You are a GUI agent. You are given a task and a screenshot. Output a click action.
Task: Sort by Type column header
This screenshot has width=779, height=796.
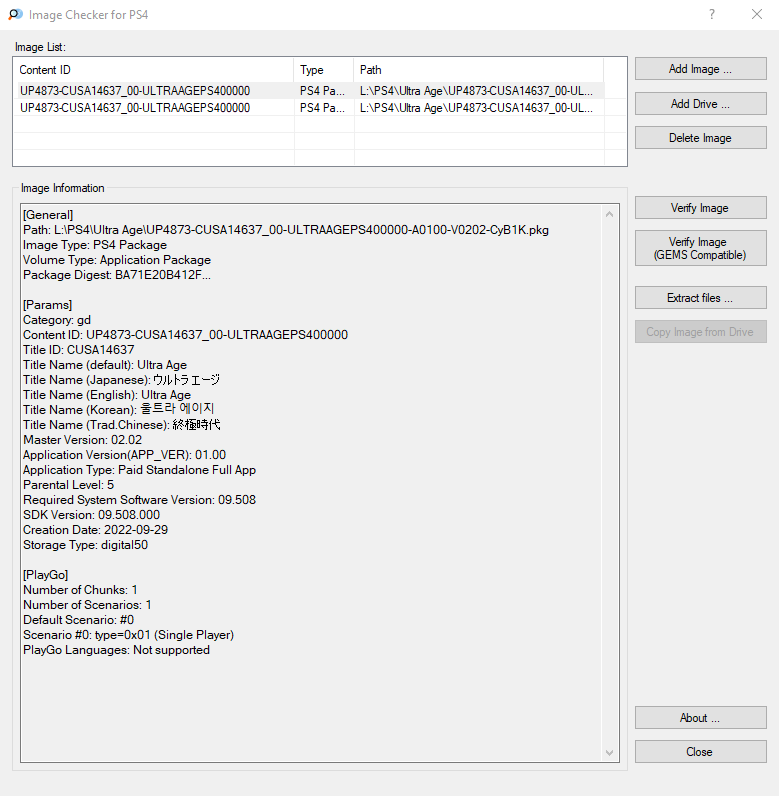tap(324, 70)
